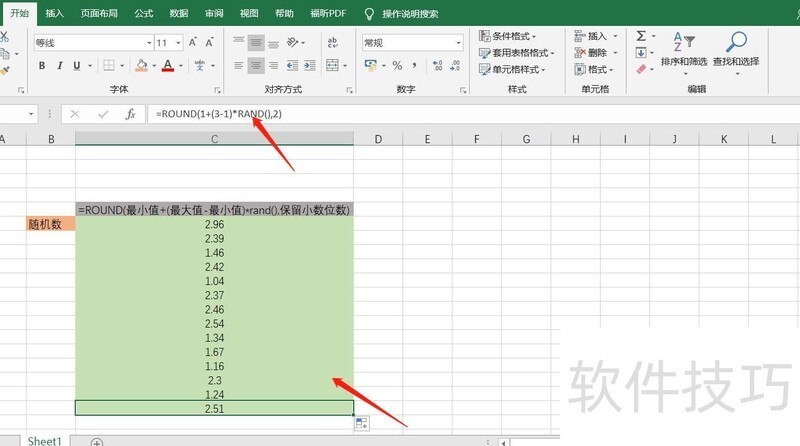This screenshot has width=800, height=446.
Task: Increase font size with larger A icon
Action: click(x=193, y=42)
